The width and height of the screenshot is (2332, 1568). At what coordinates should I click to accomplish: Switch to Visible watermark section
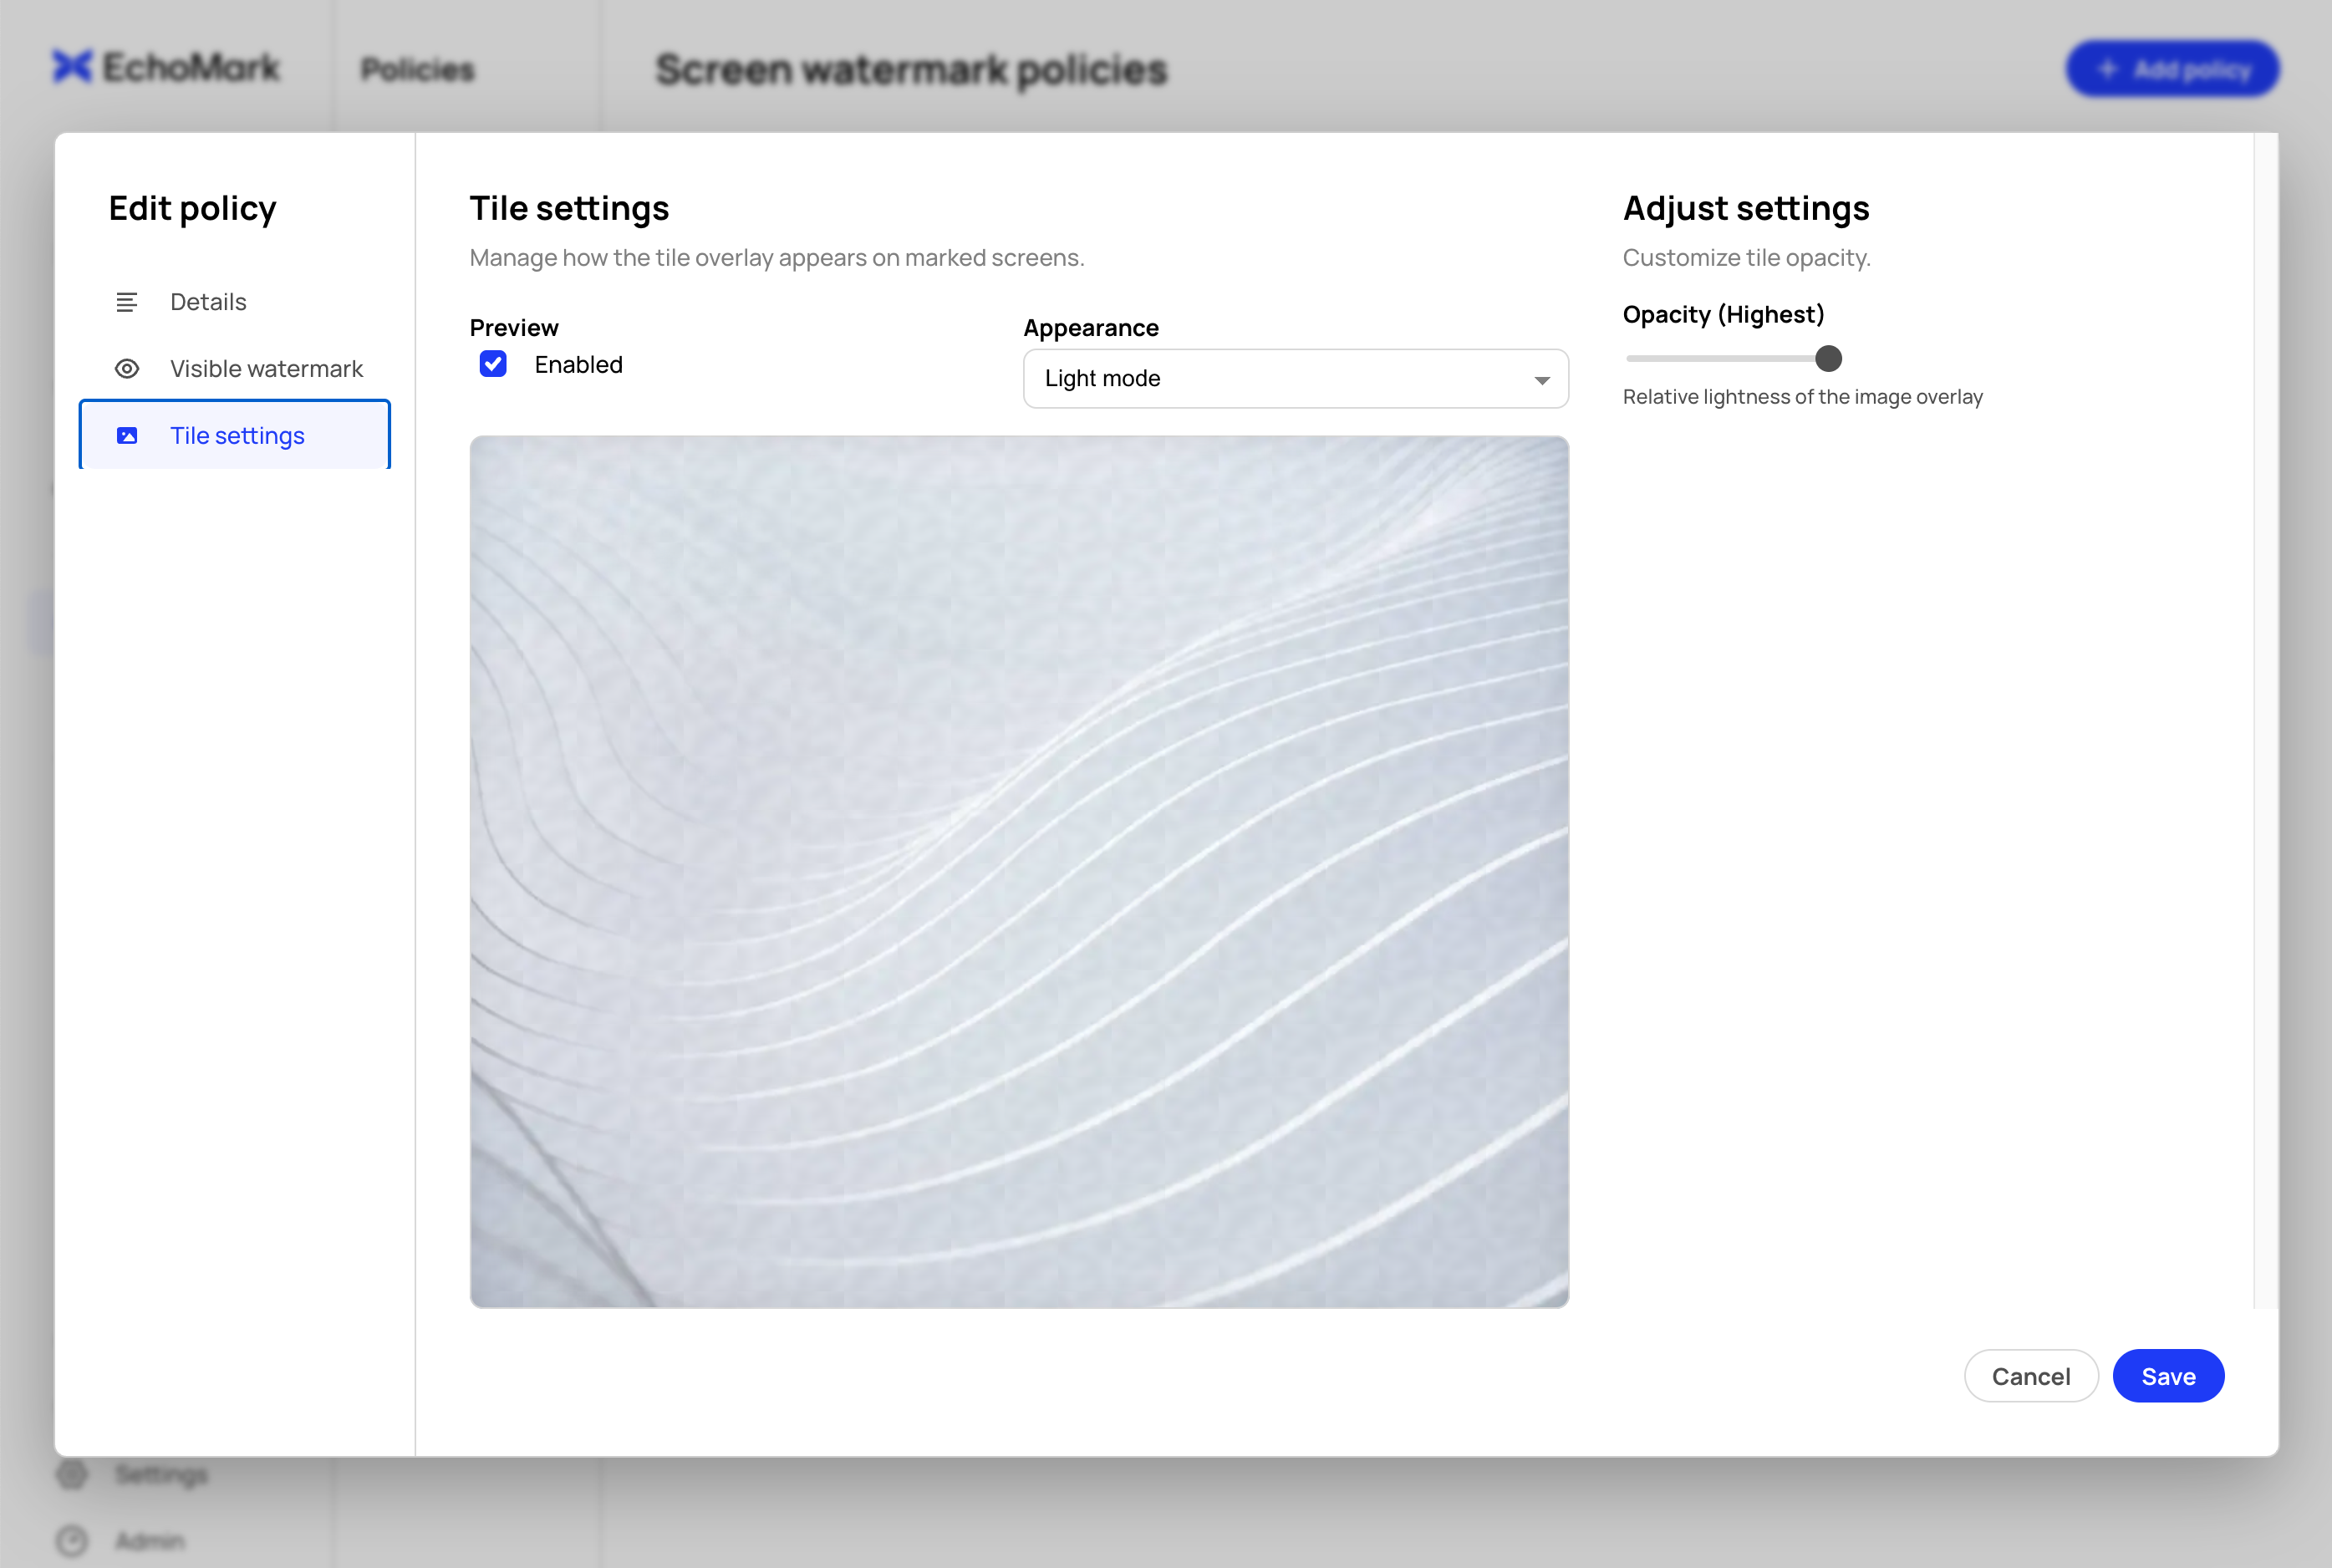click(235, 369)
